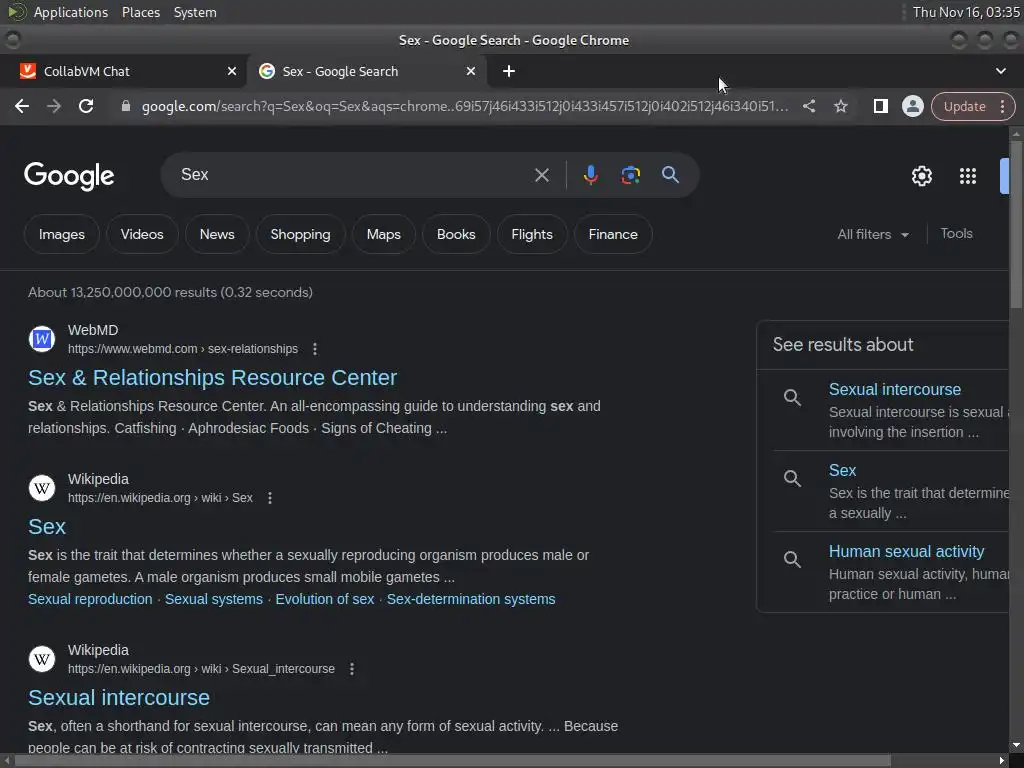The height and width of the screenshot is (768, 1024).
Task: Filter results by Images
Action: [61, 234]
